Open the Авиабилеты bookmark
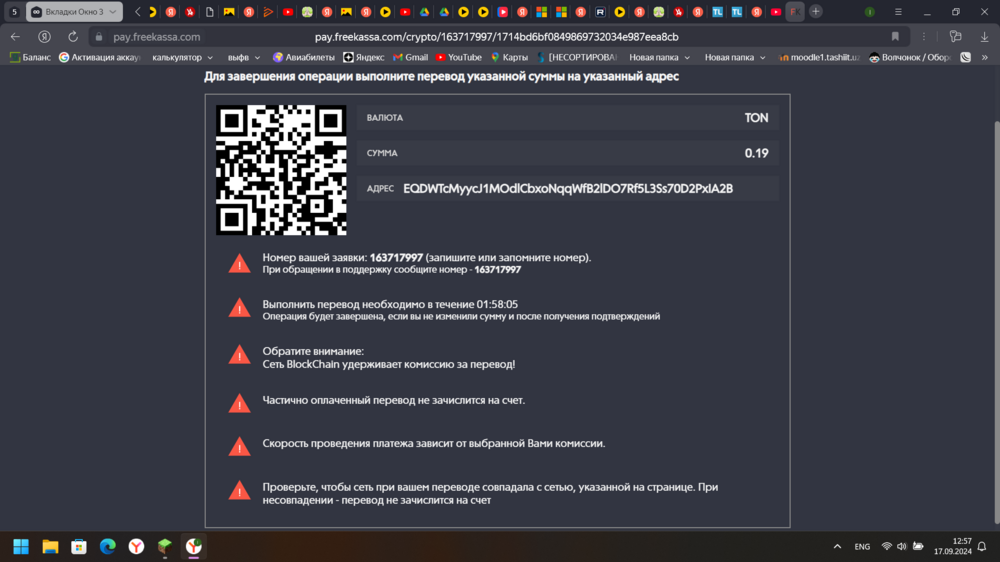 [304, 57]
